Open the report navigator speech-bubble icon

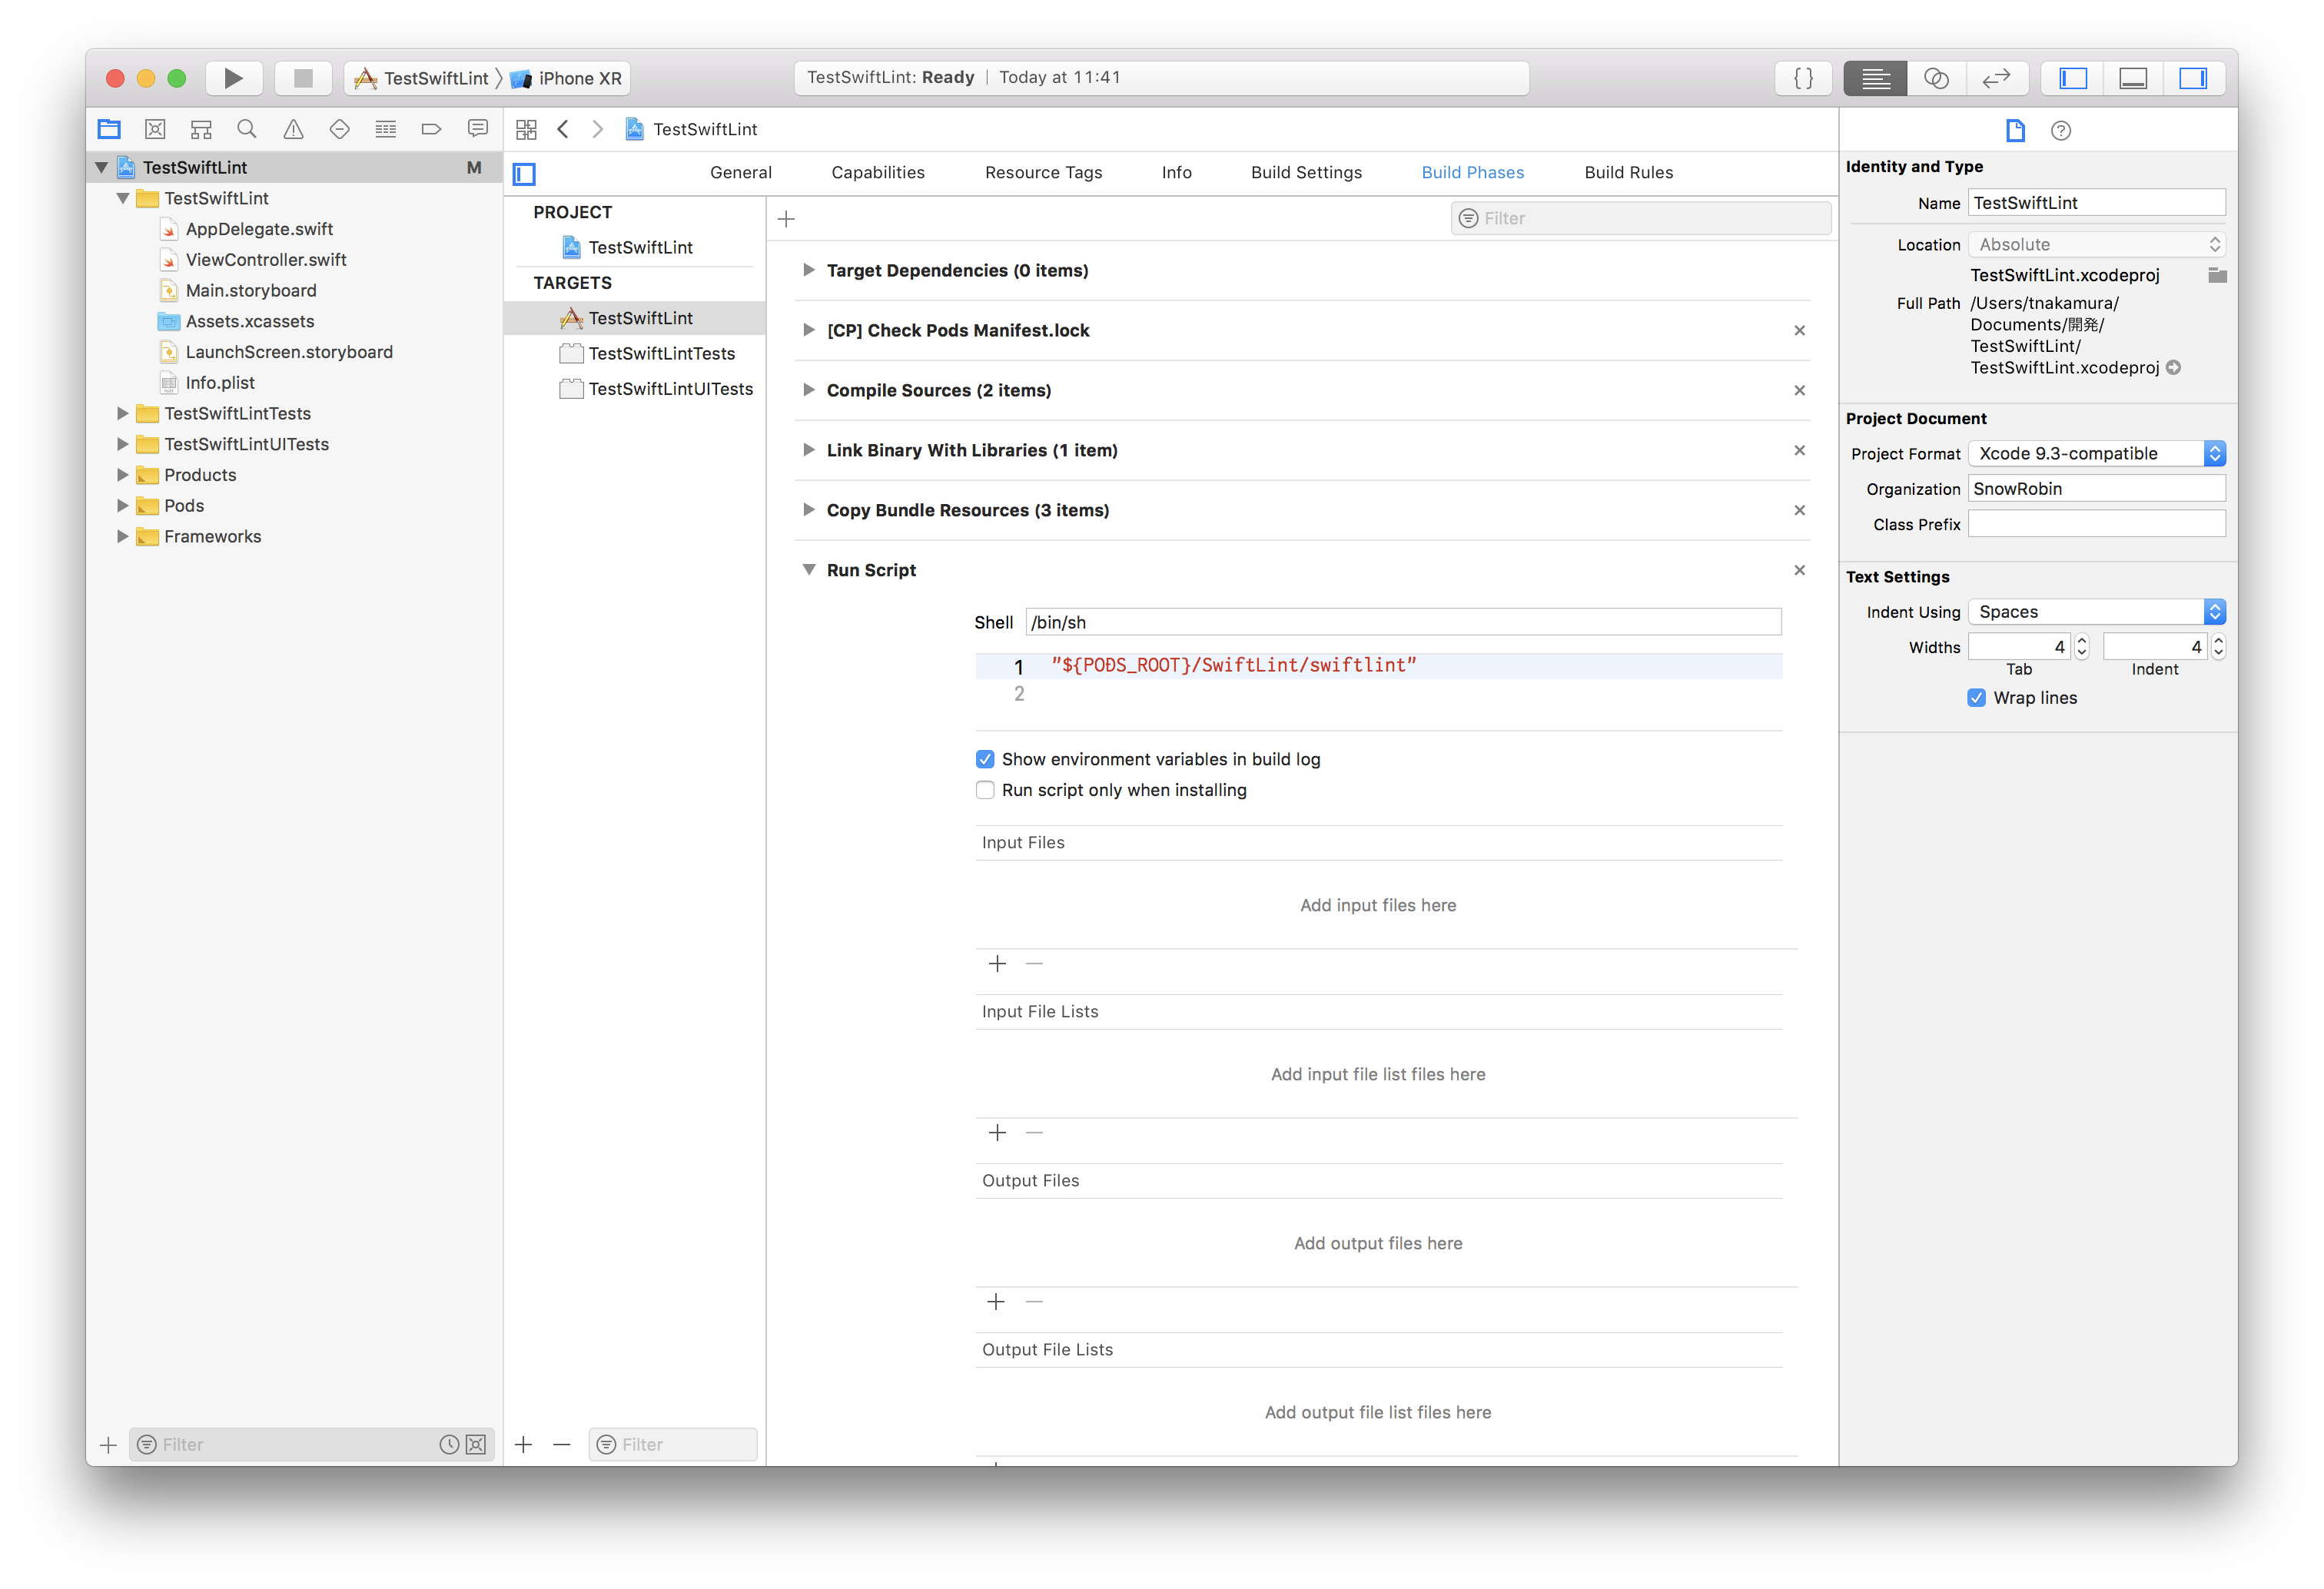[478, 129]
